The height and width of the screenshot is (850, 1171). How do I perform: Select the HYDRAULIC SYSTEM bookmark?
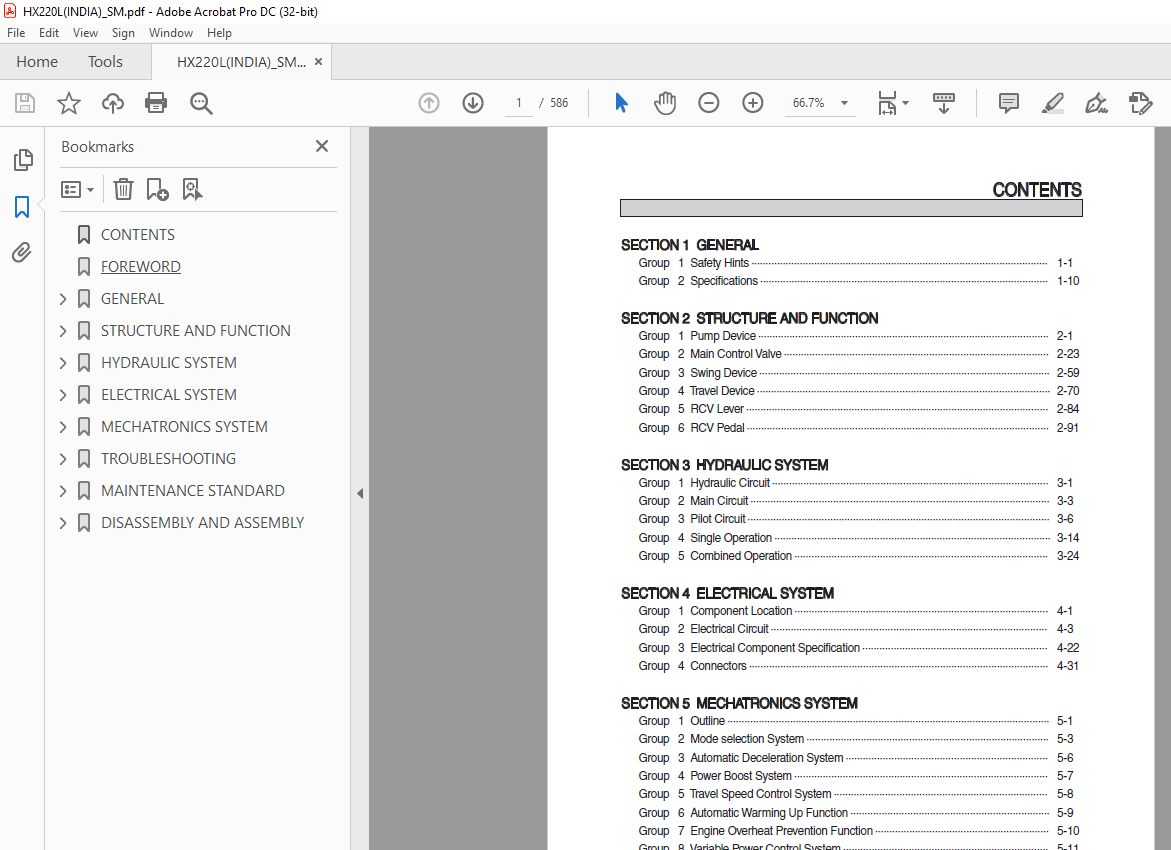tap(169, 363)
